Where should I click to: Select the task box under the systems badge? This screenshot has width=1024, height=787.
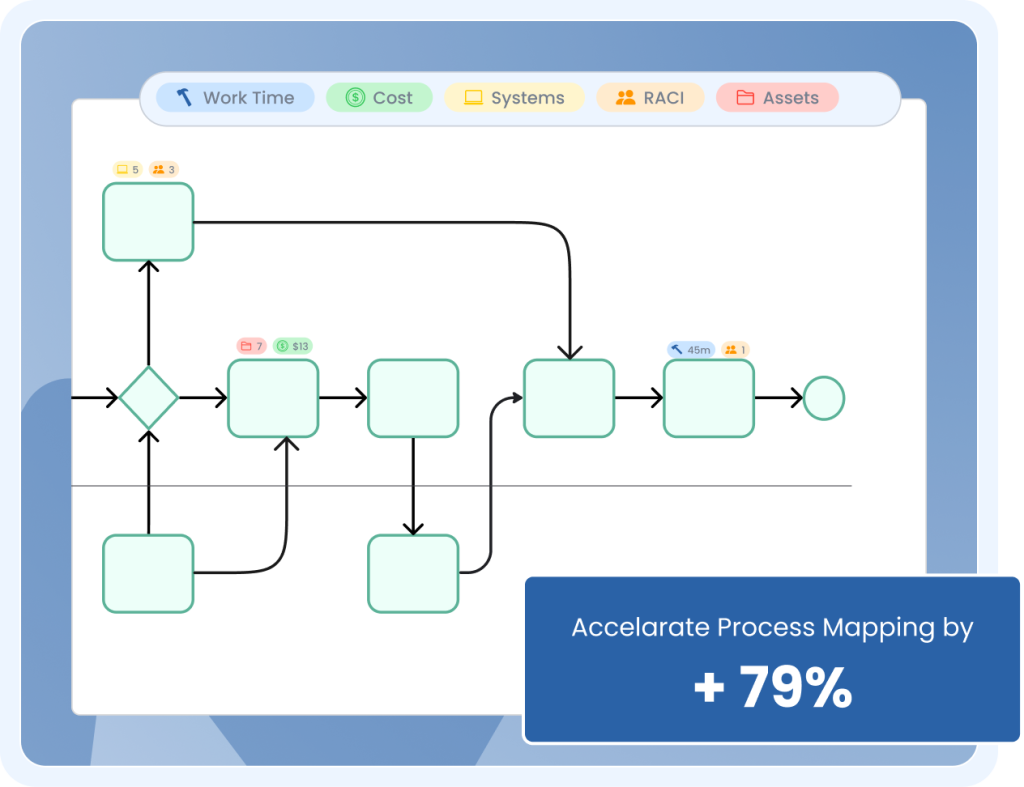pos(148,222)
